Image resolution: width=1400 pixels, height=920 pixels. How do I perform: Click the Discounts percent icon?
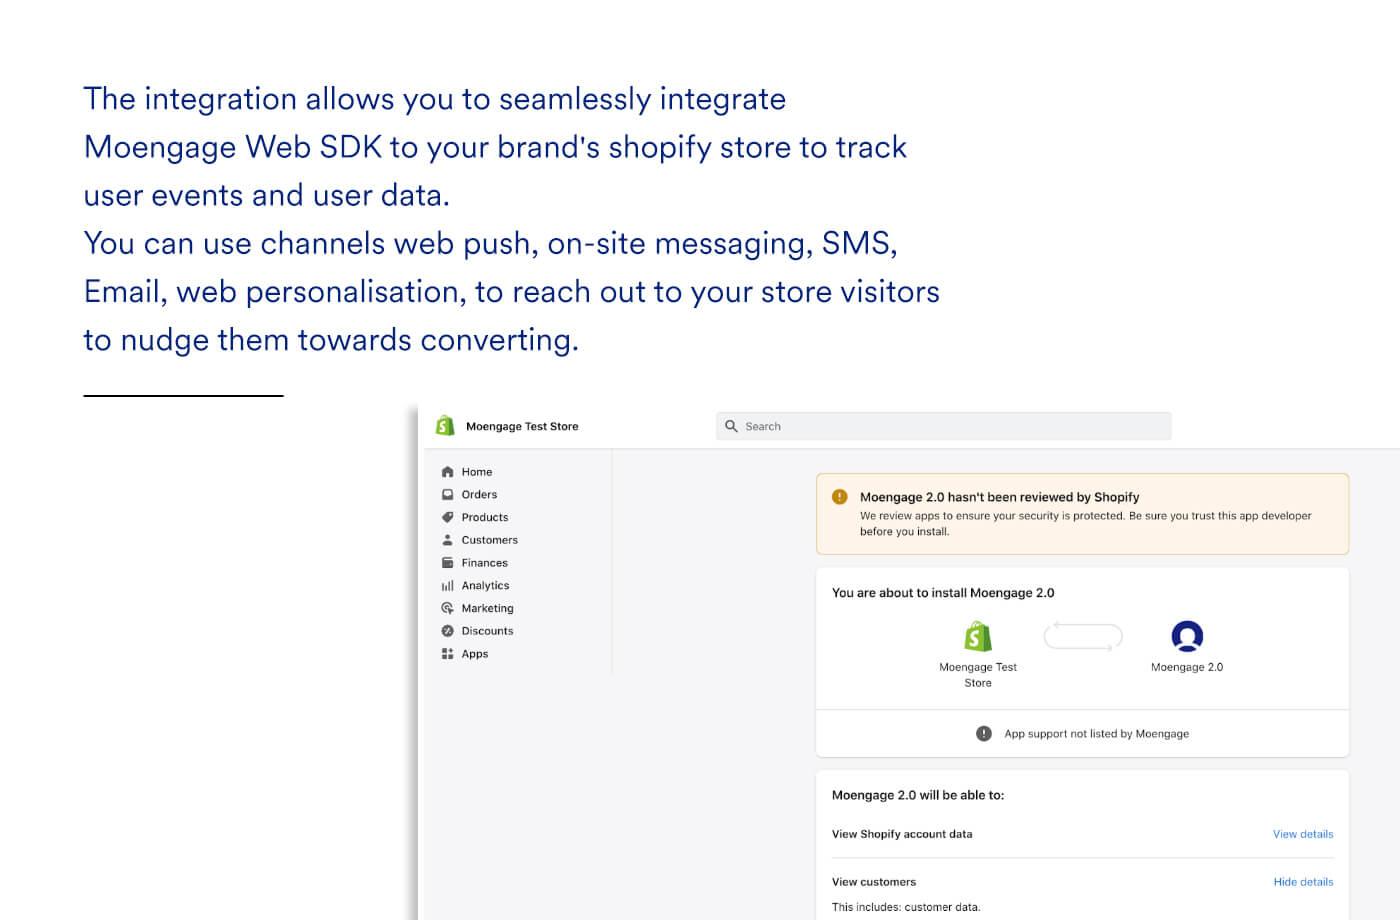click(x=447, y=631)
